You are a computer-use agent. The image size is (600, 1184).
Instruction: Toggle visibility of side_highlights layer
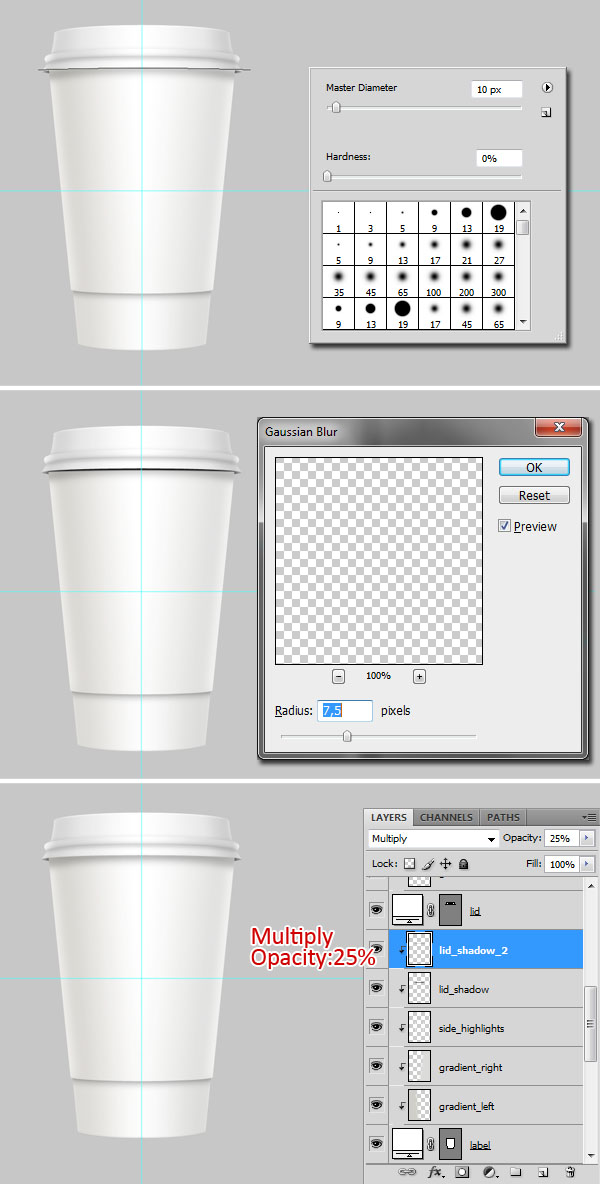coord(377,1027)
